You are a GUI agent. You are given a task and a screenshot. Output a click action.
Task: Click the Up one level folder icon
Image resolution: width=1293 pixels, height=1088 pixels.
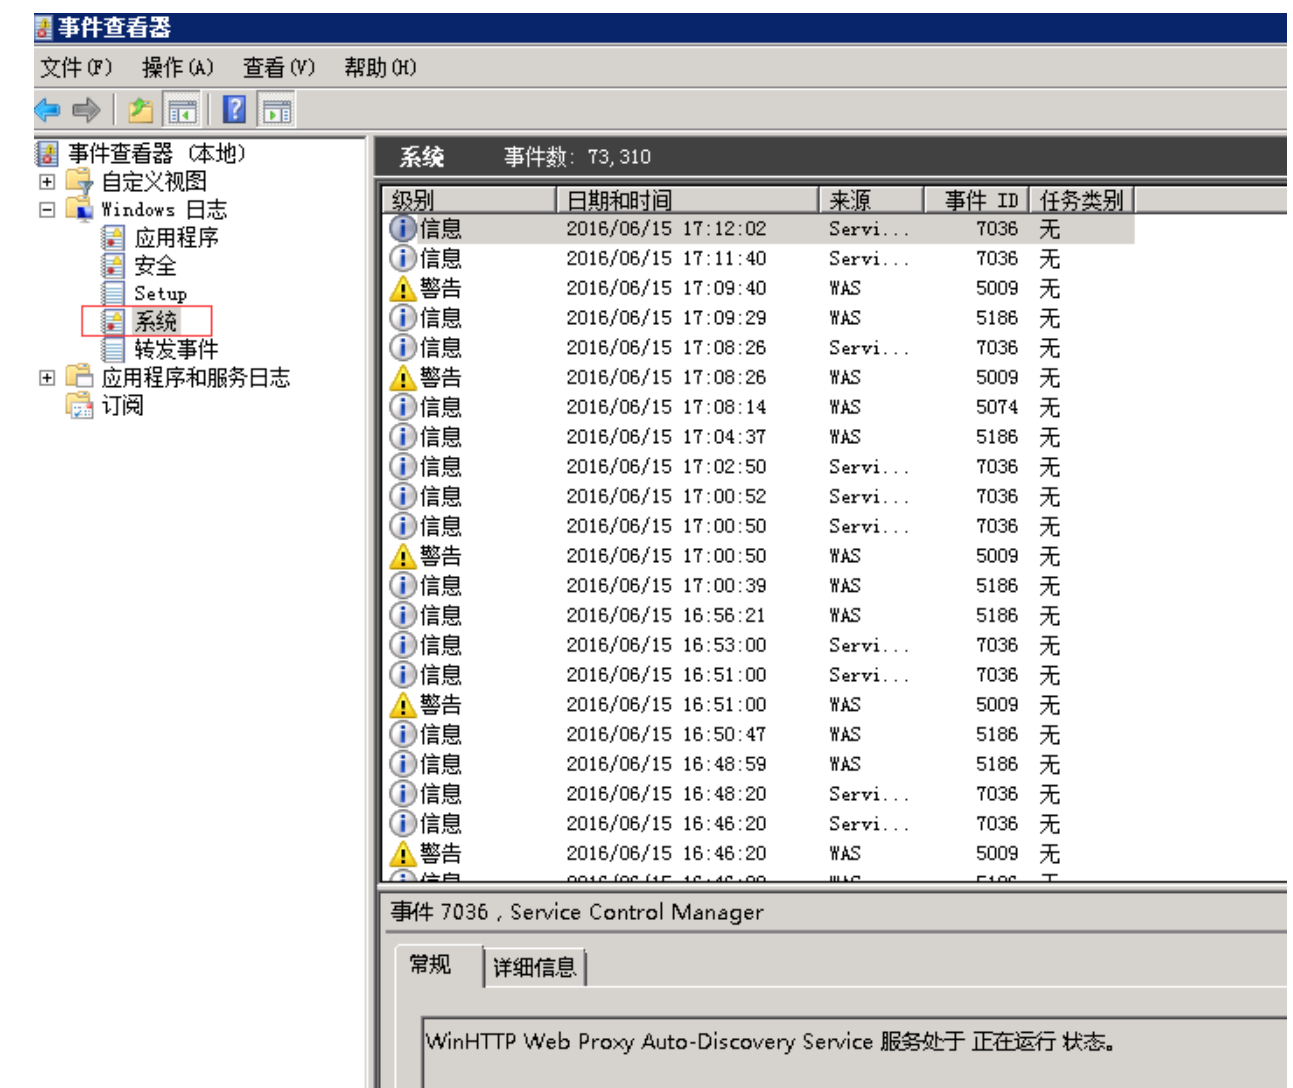(141, 110)
